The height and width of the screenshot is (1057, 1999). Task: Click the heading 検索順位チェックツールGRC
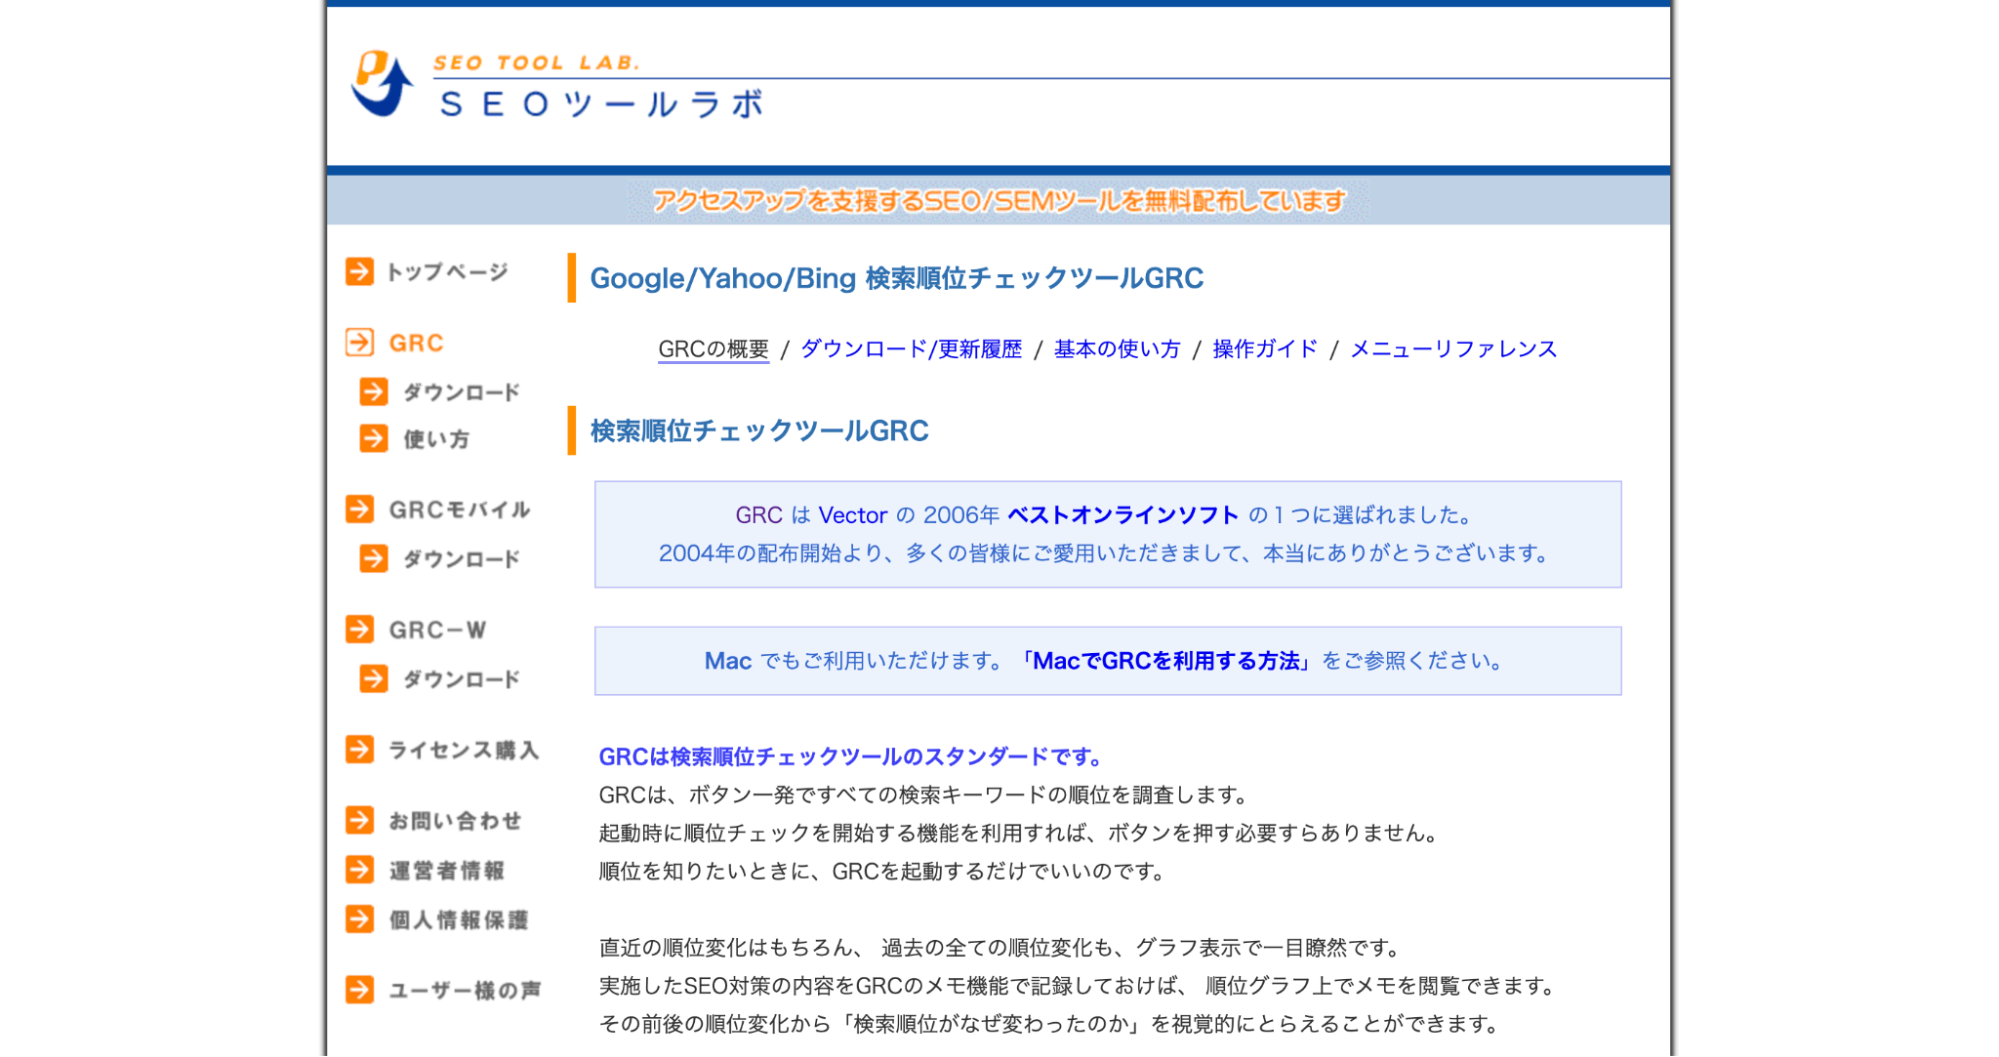coord(760,431)
